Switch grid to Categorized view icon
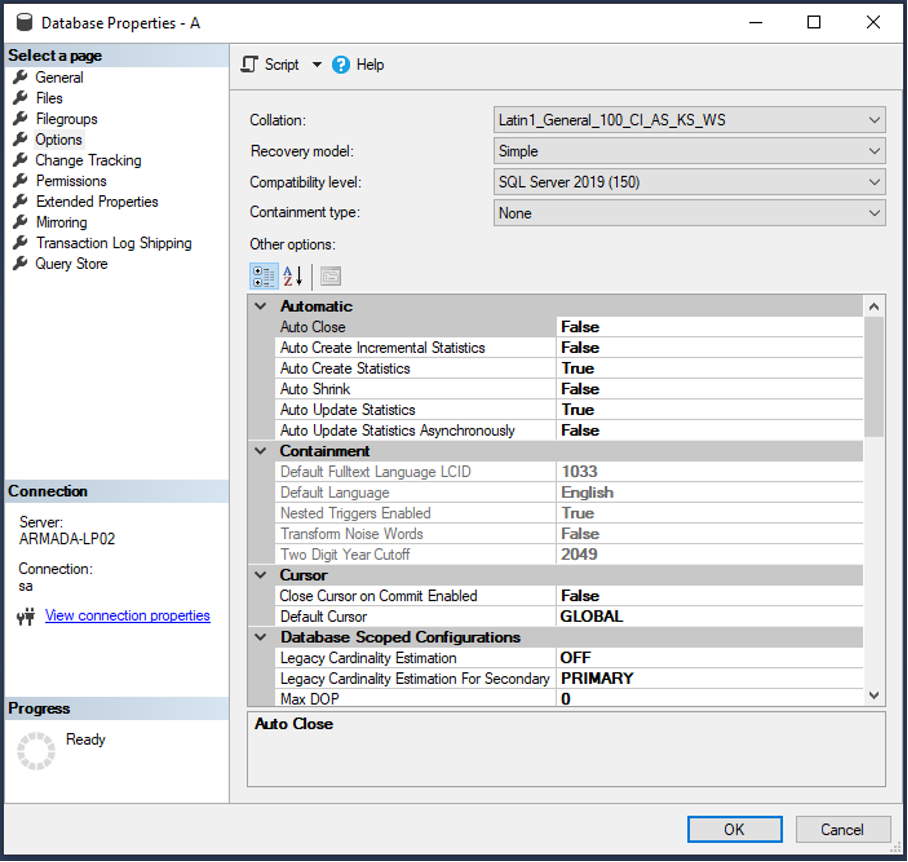Viewport: 908px width, 862px height. tap(263, 276)
